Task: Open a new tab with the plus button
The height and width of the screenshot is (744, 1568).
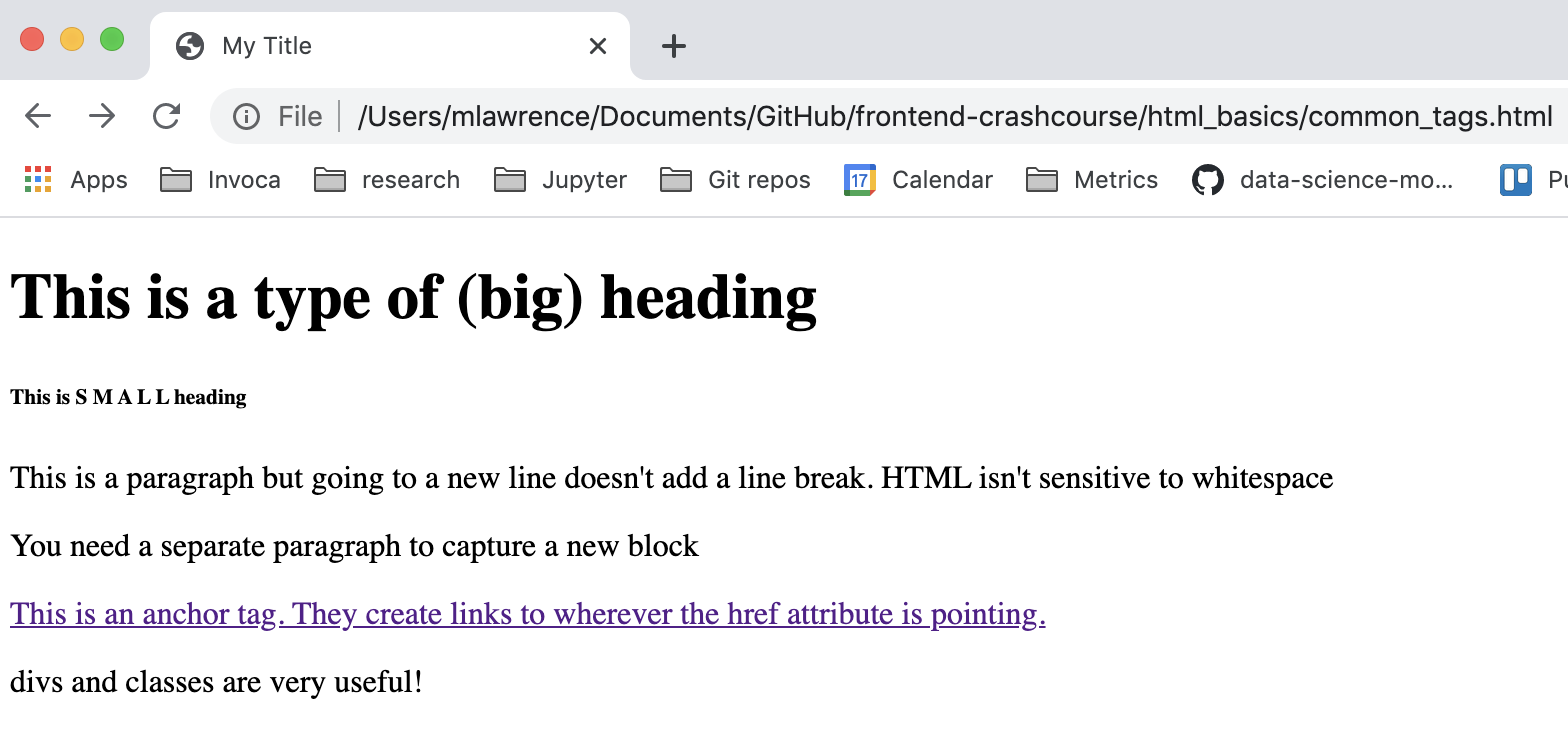Action: click(674, 46)
